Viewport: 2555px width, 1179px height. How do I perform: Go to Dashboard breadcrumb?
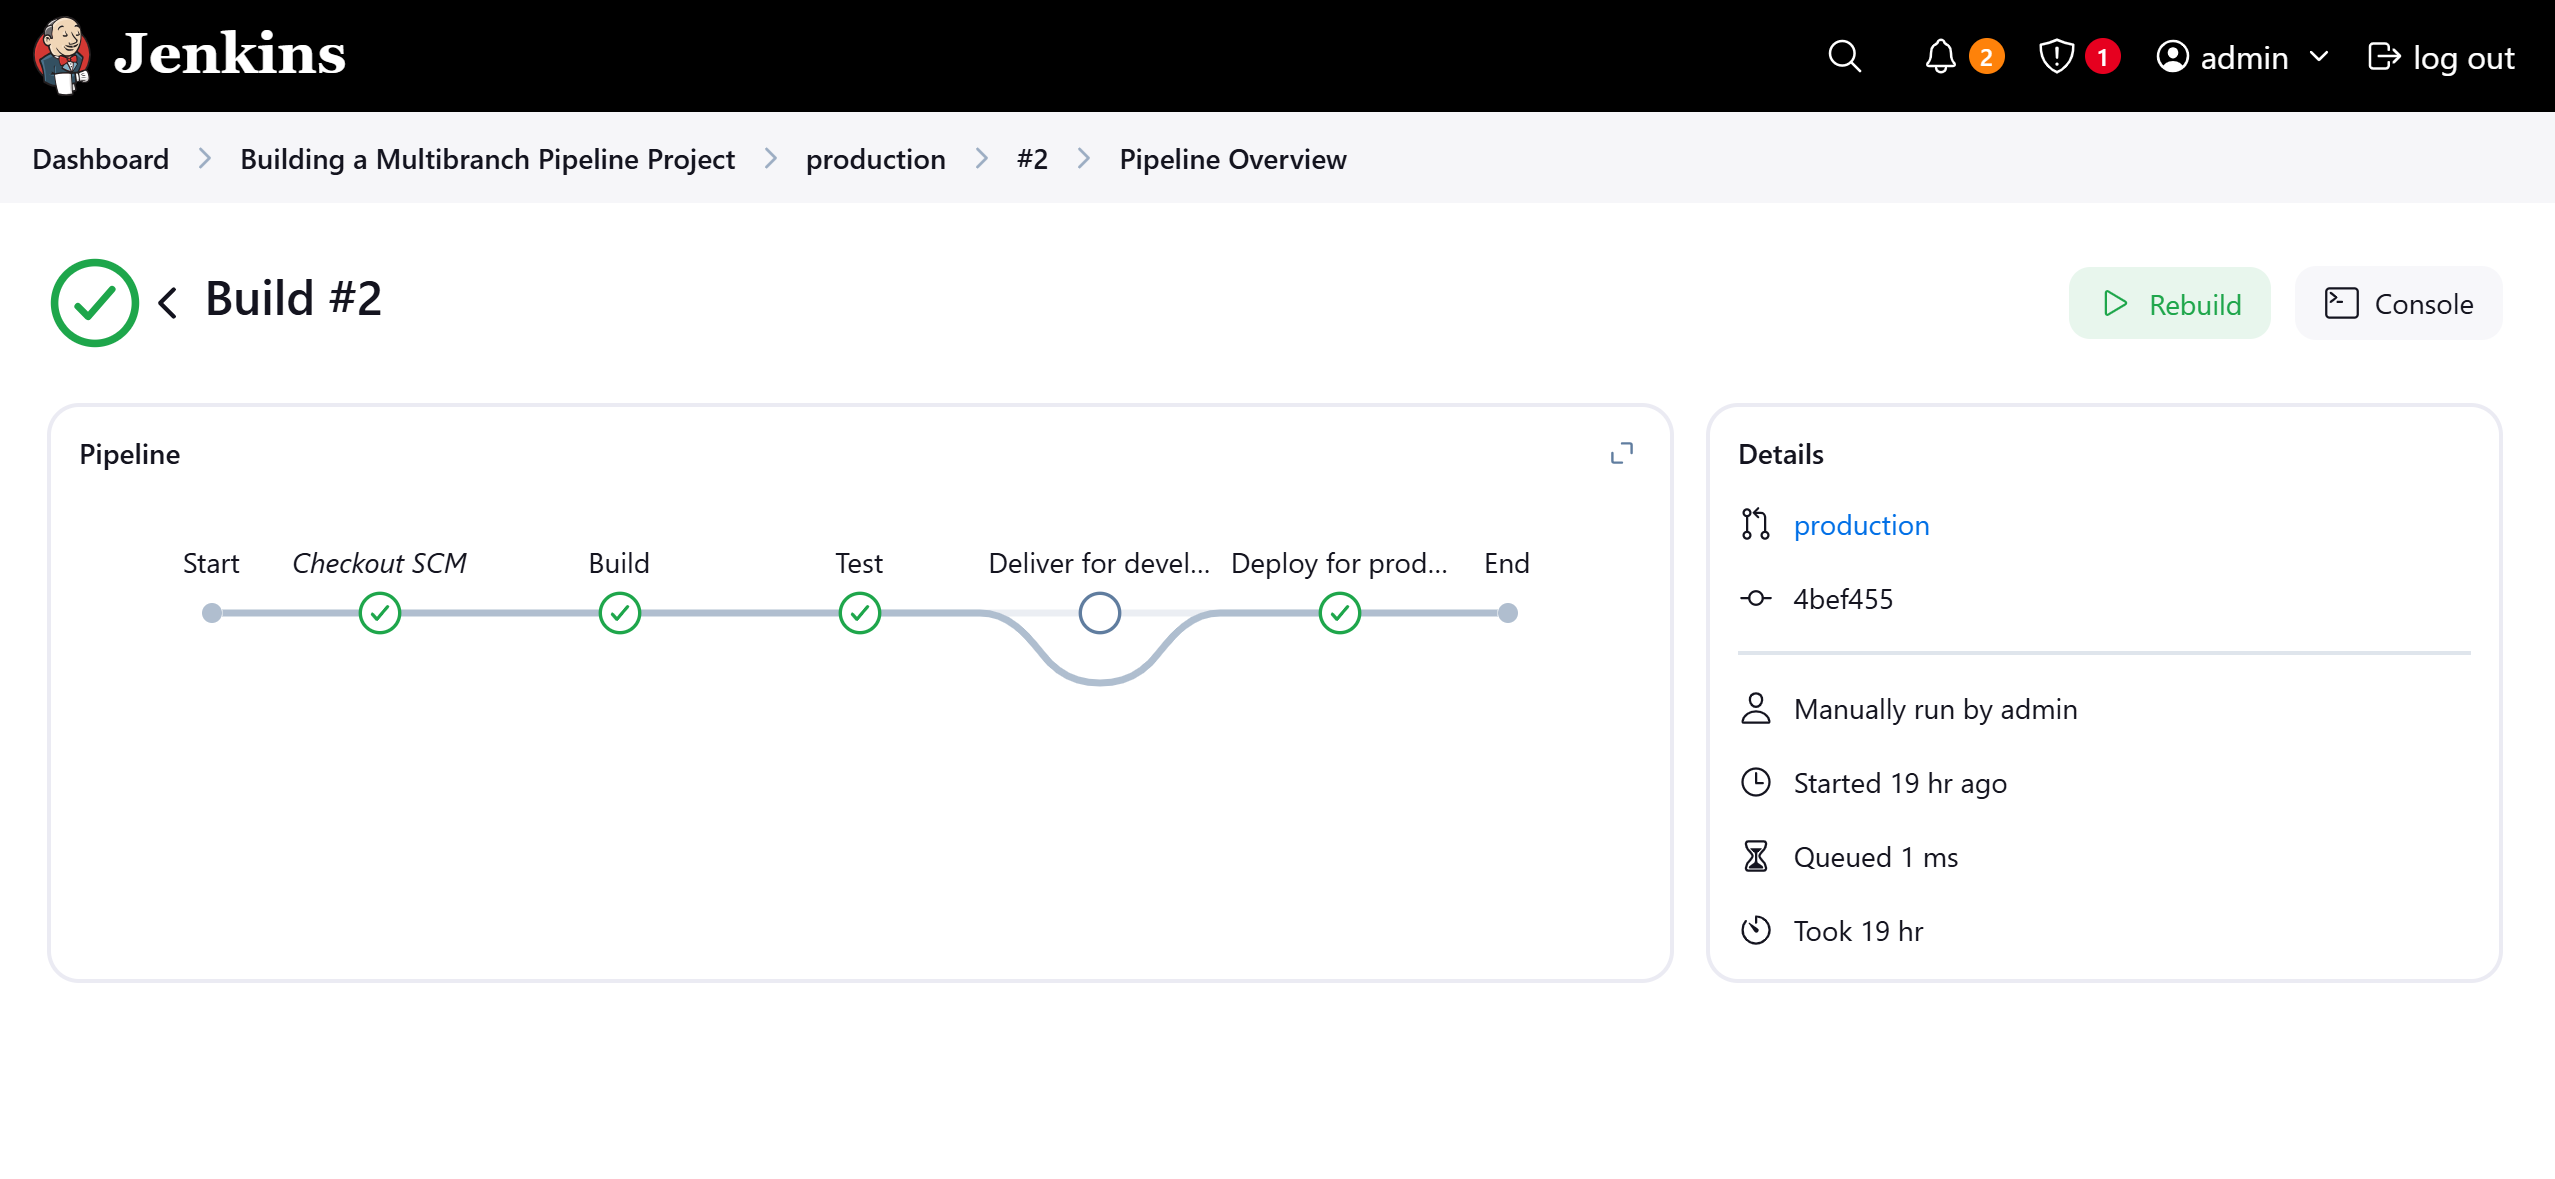click(x=100, y=159)
